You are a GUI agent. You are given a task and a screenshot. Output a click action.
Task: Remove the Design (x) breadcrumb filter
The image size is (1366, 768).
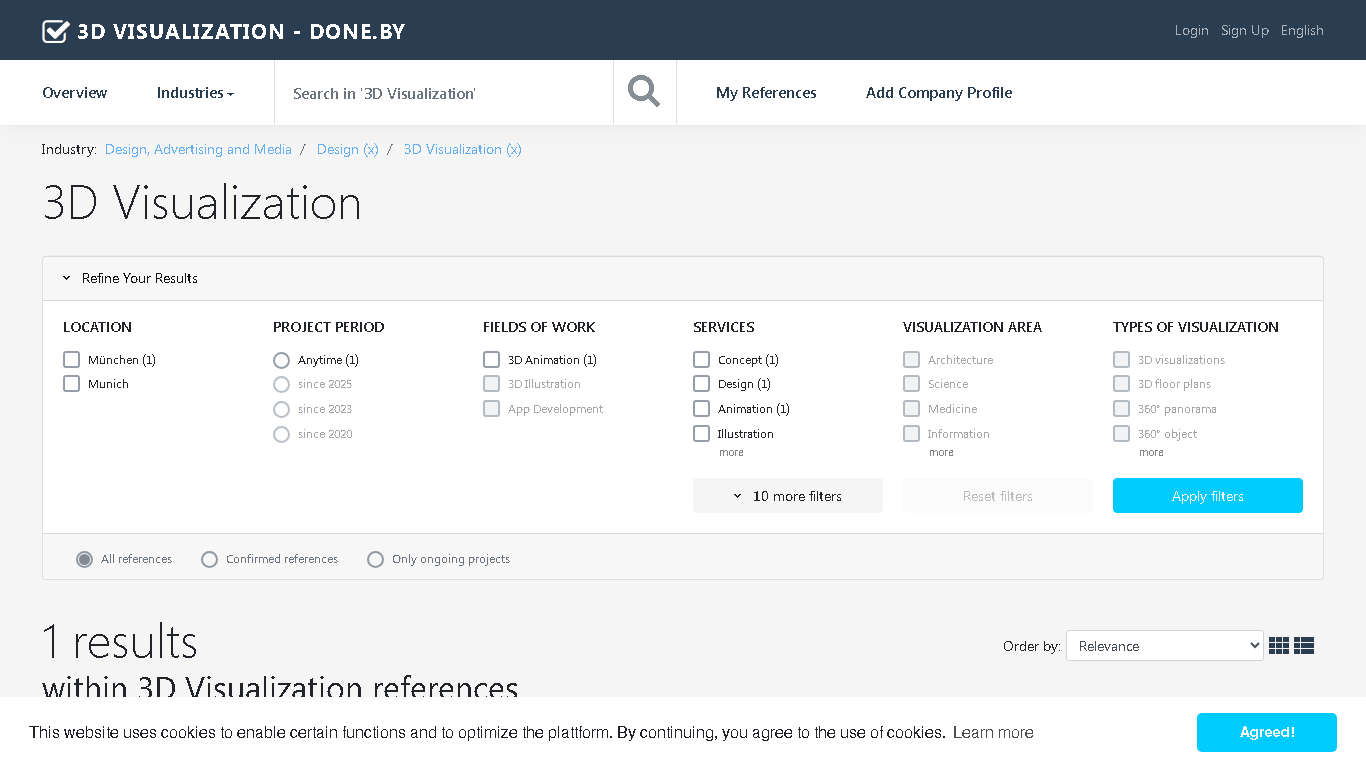[348, 149]
